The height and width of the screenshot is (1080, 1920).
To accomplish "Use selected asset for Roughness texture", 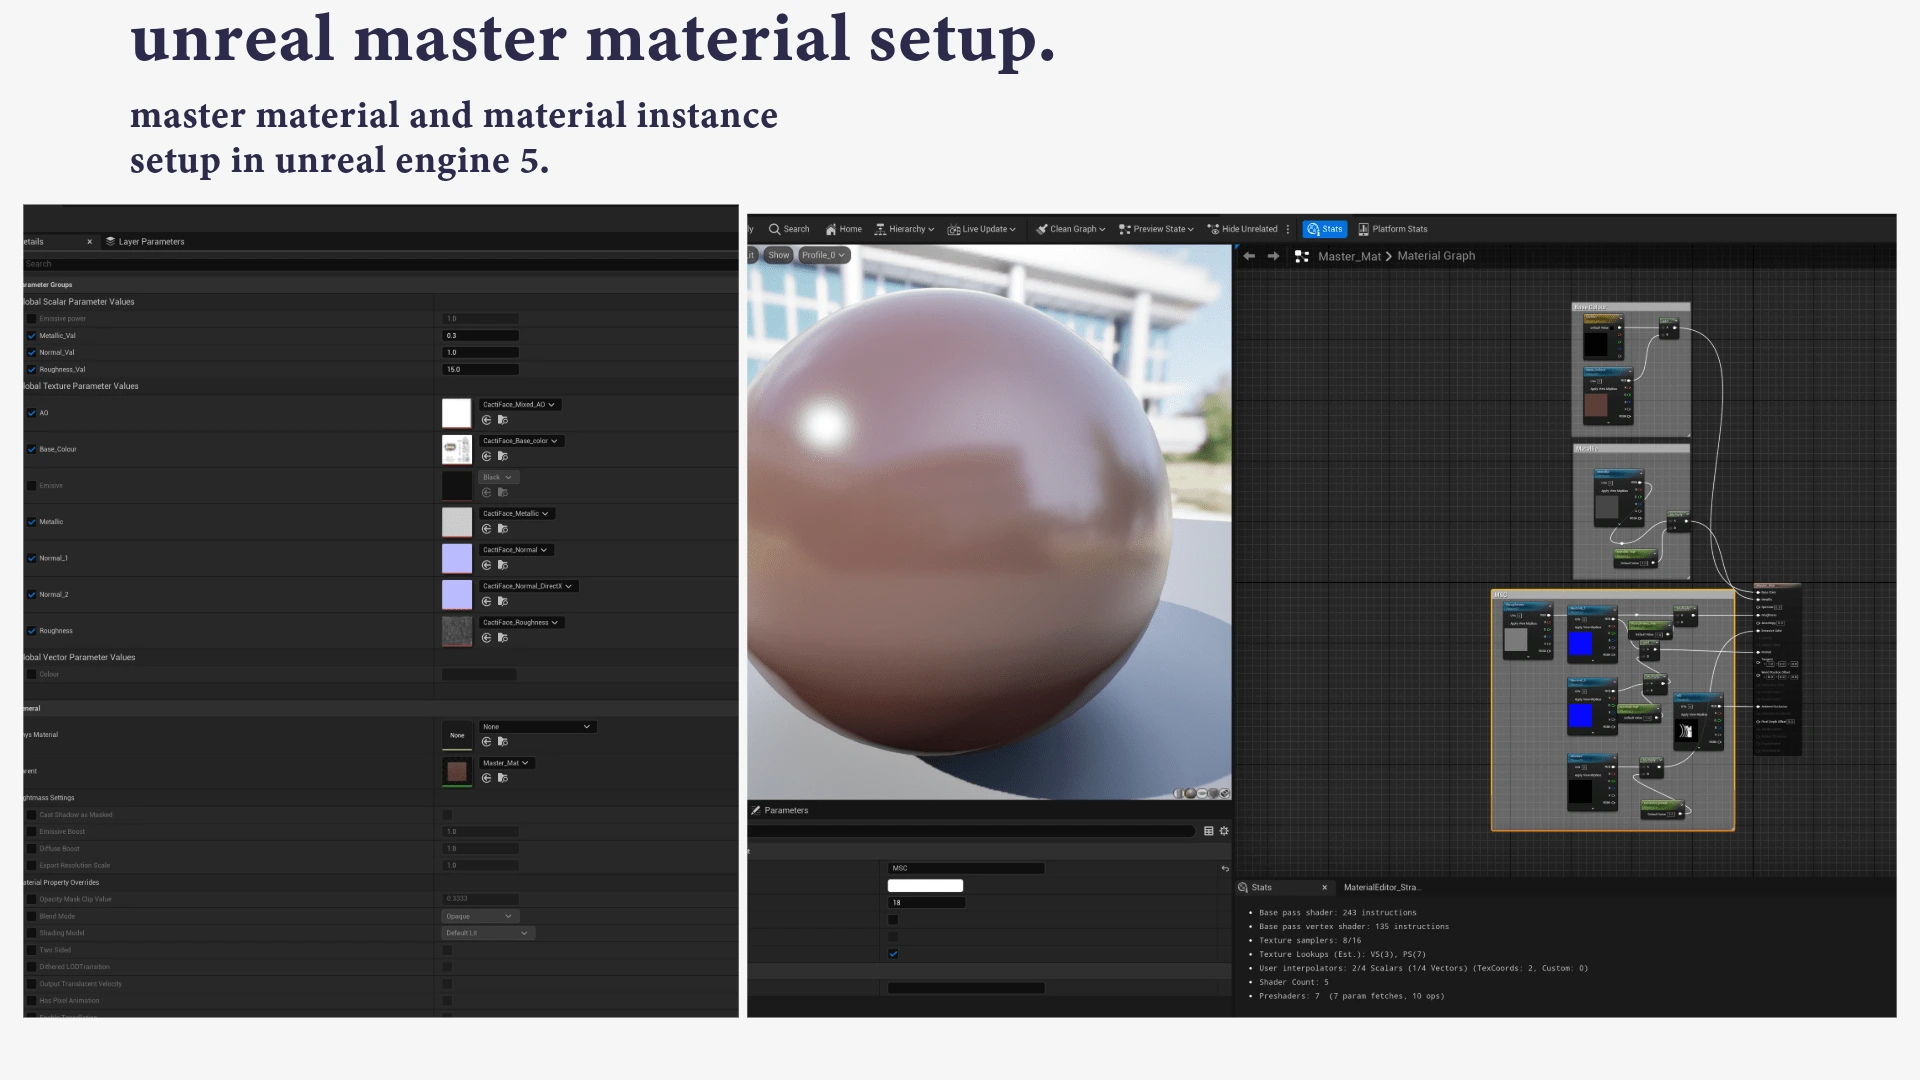I will click(x=486, y=638).
